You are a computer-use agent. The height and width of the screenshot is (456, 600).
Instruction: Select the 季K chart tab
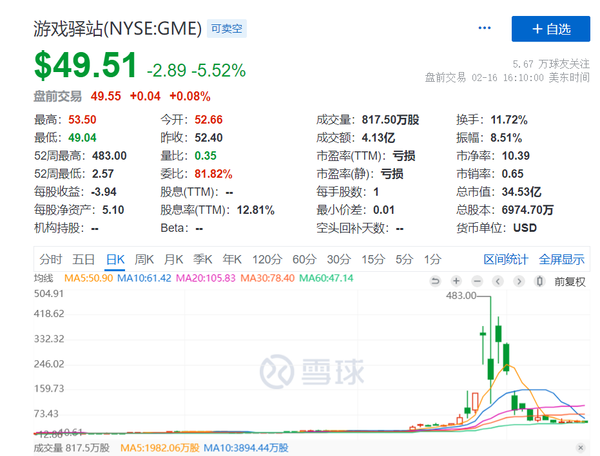(x=202, y=259)
